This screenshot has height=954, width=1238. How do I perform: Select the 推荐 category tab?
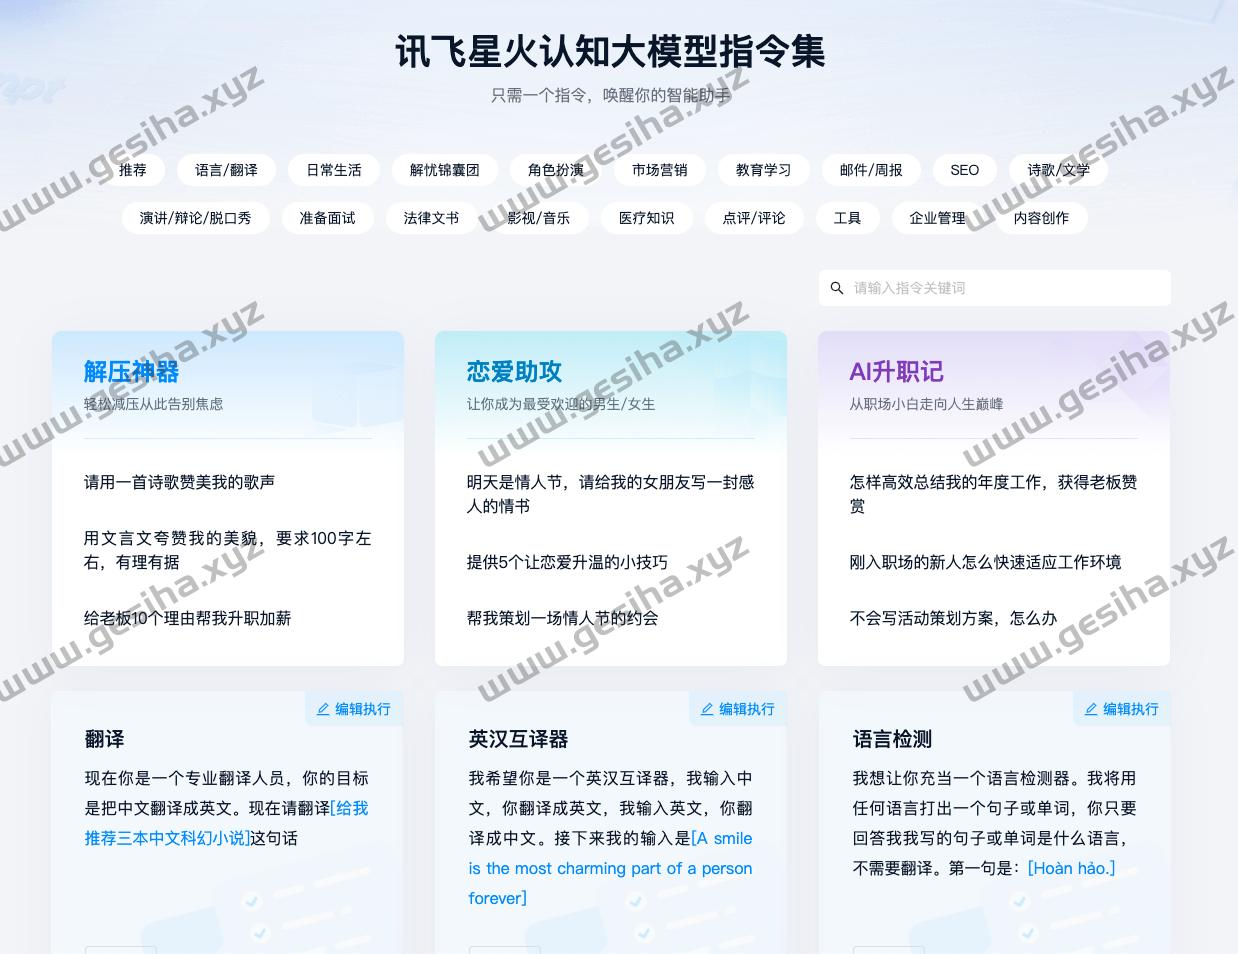(133, 170)
